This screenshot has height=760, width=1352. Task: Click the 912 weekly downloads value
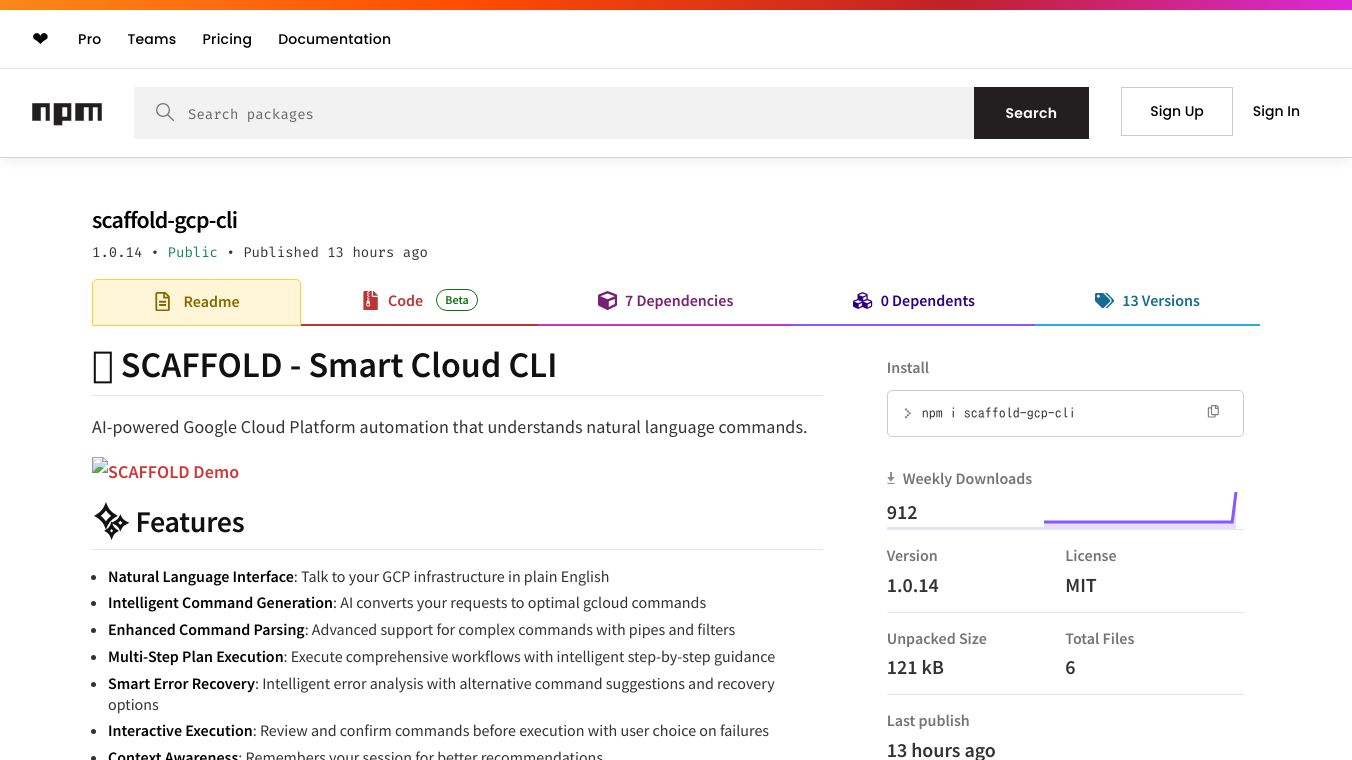click(902, 512)
